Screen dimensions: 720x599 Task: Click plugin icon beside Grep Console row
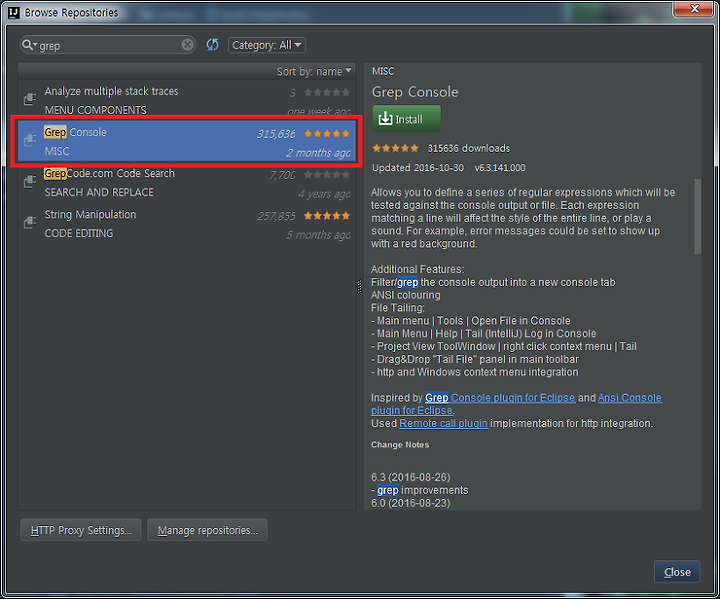(30, 140)
